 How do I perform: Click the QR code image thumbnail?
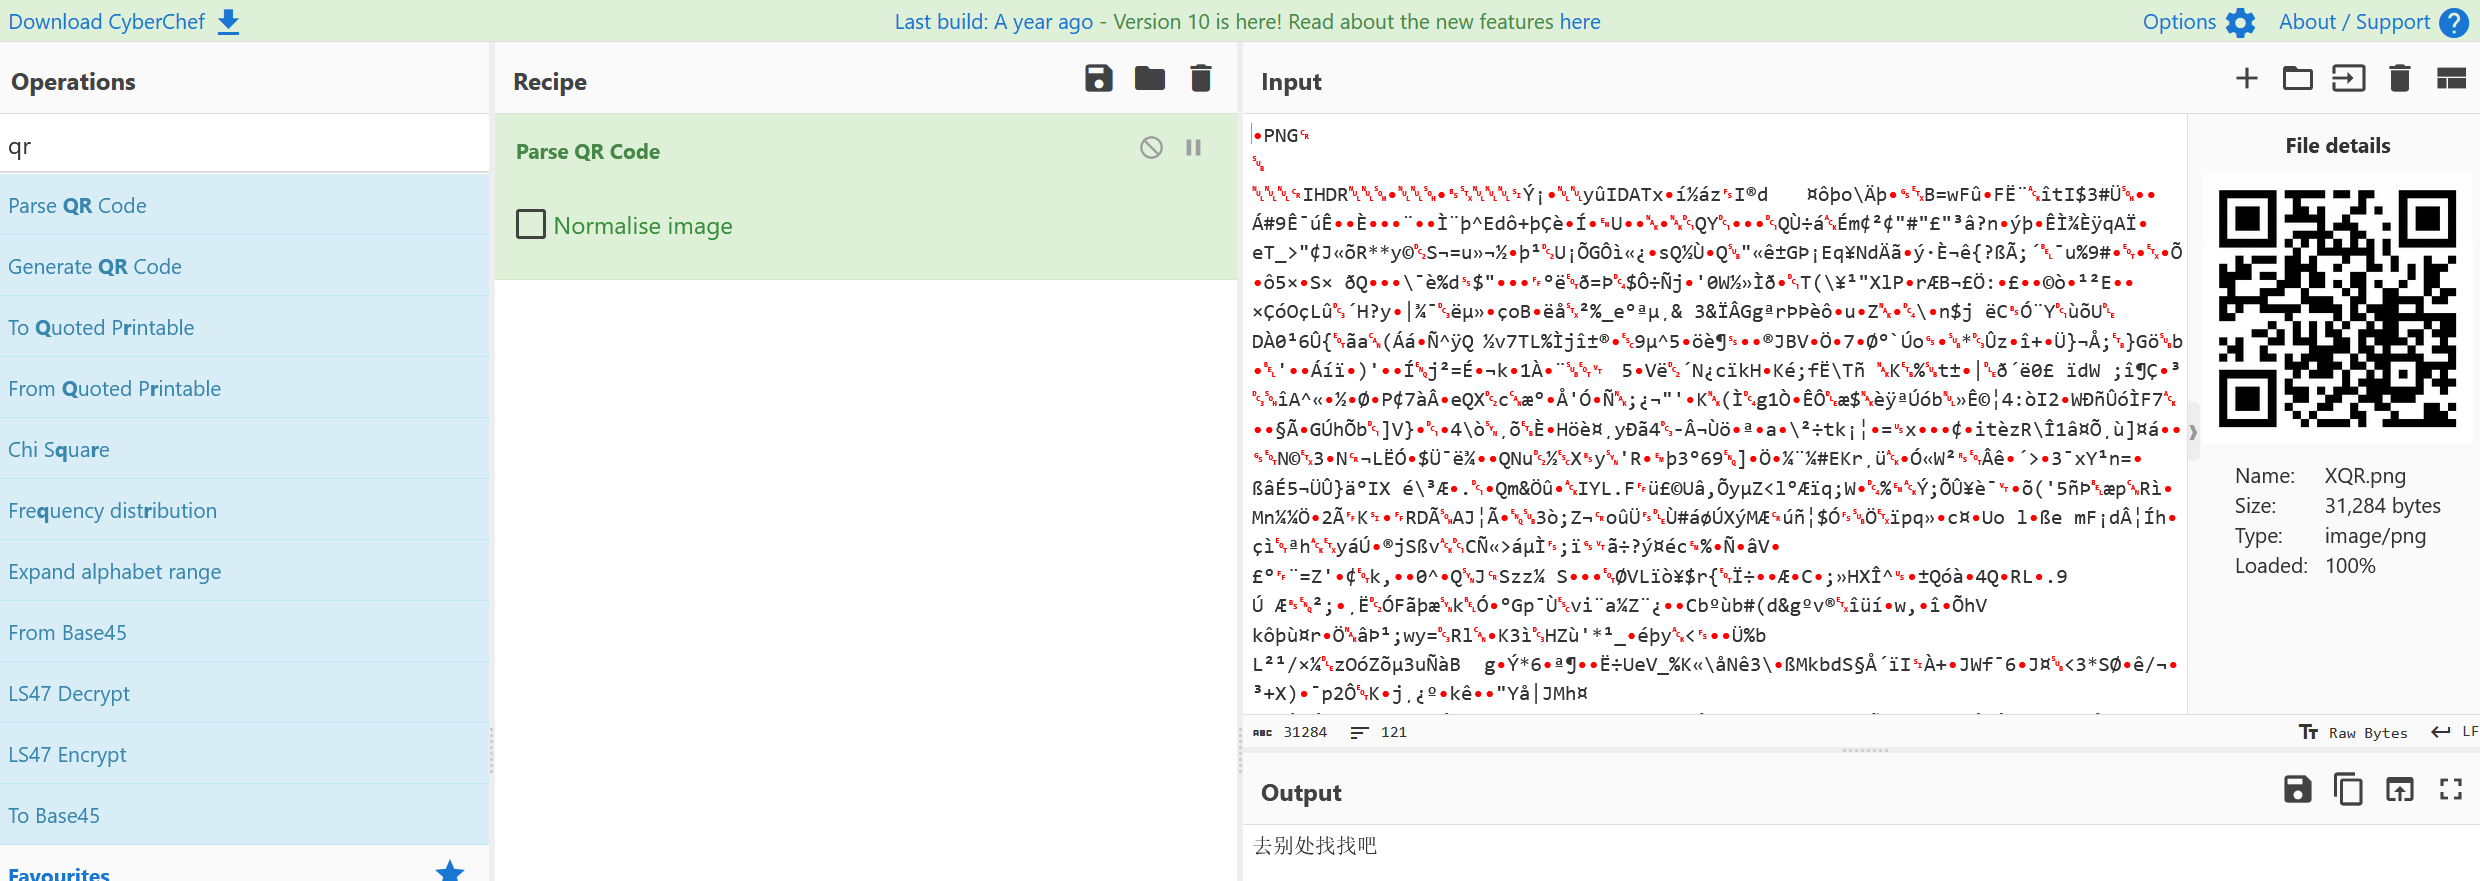coord(2337,308)
